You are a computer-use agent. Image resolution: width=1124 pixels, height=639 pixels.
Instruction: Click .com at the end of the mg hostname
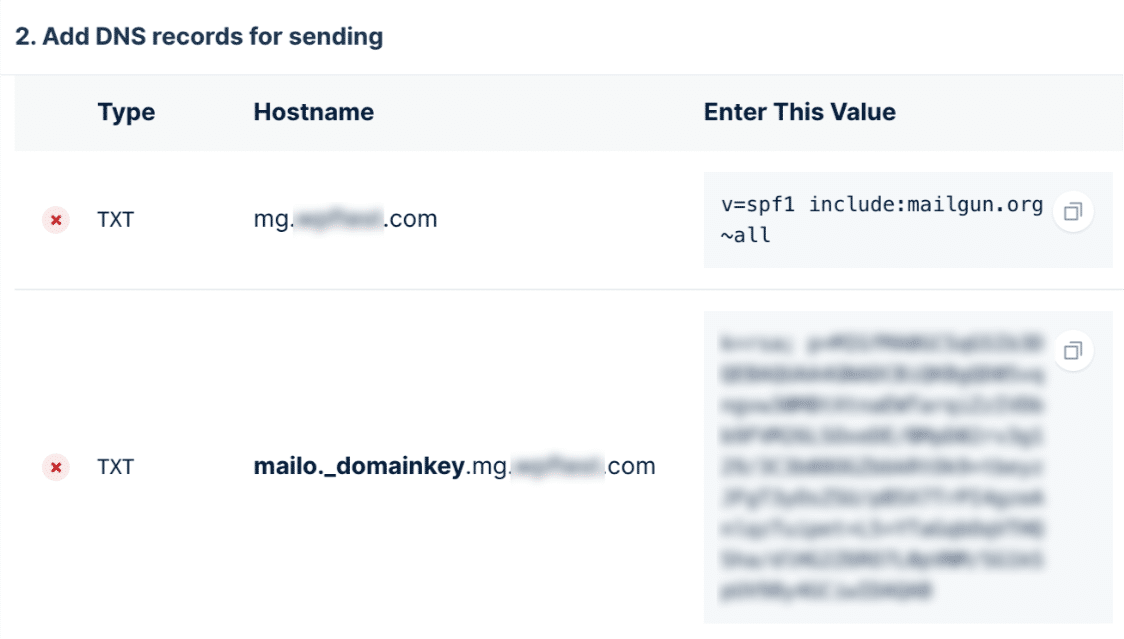411,219
